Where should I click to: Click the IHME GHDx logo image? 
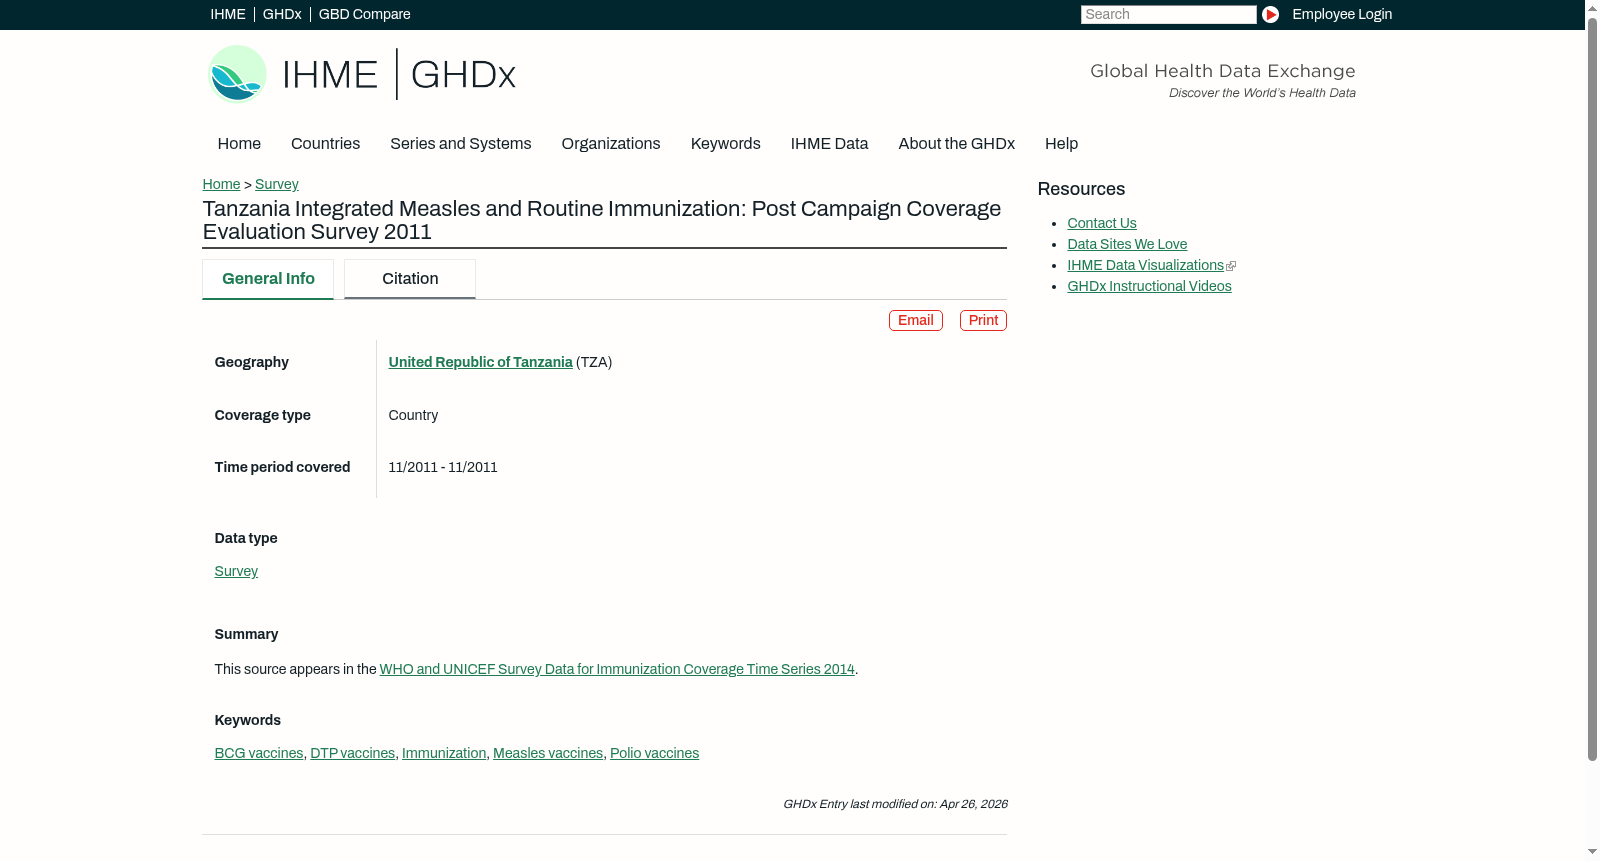(361, 74)
